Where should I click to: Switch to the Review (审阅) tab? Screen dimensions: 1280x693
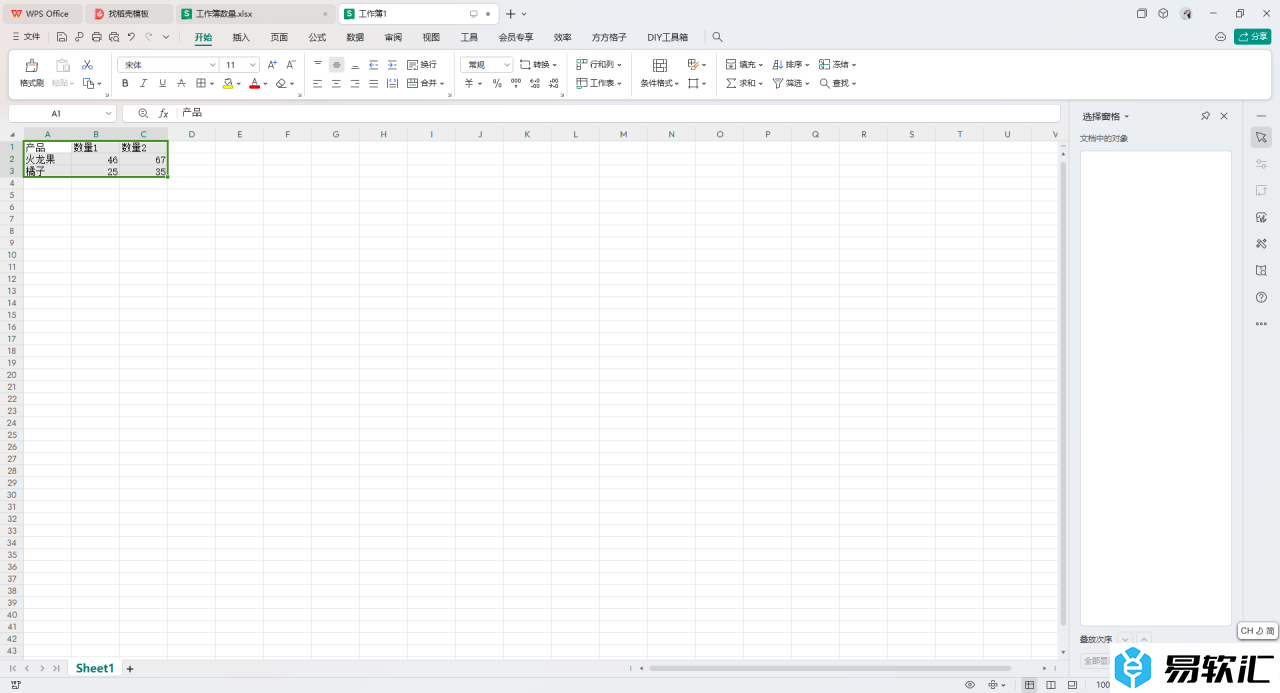393,37
